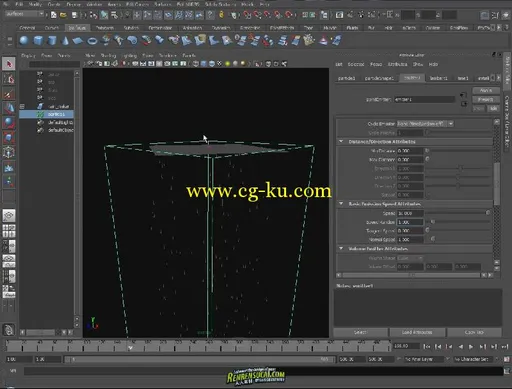Click the Select button below notes

point(361,332)
